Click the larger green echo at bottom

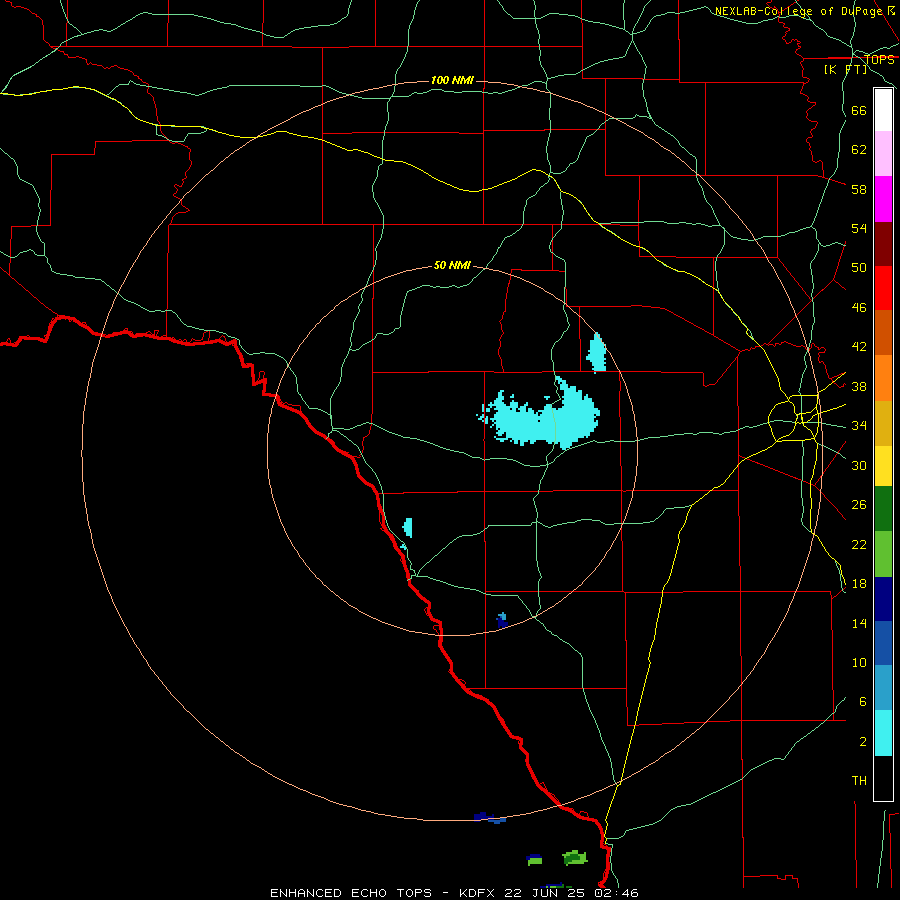(575, 858)
